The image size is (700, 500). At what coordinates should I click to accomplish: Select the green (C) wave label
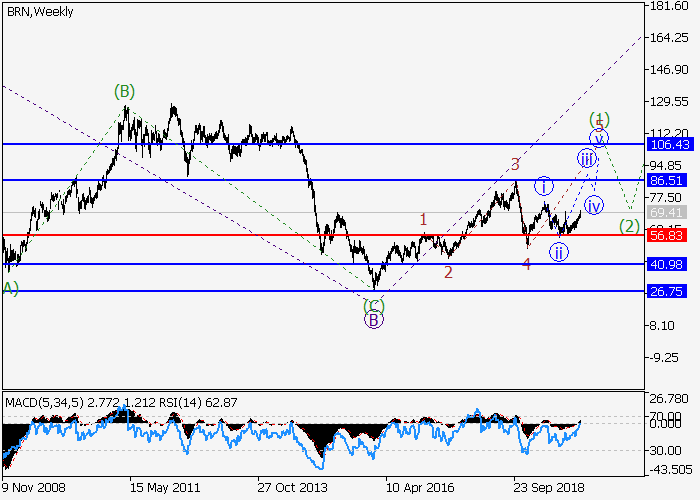click(373, 304)
